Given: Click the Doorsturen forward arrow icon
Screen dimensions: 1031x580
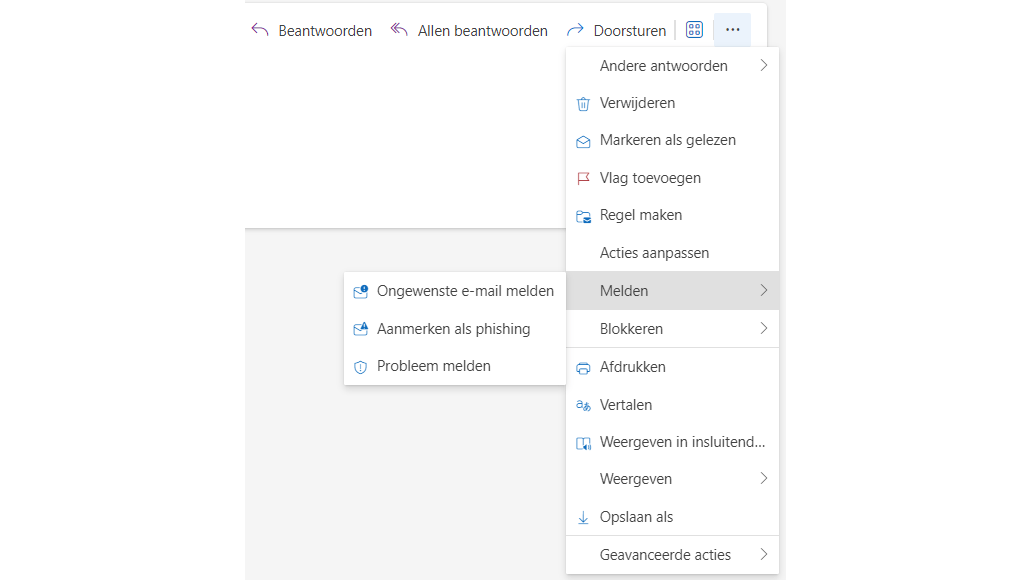Looking at the screenshot, I should point(575,30).
